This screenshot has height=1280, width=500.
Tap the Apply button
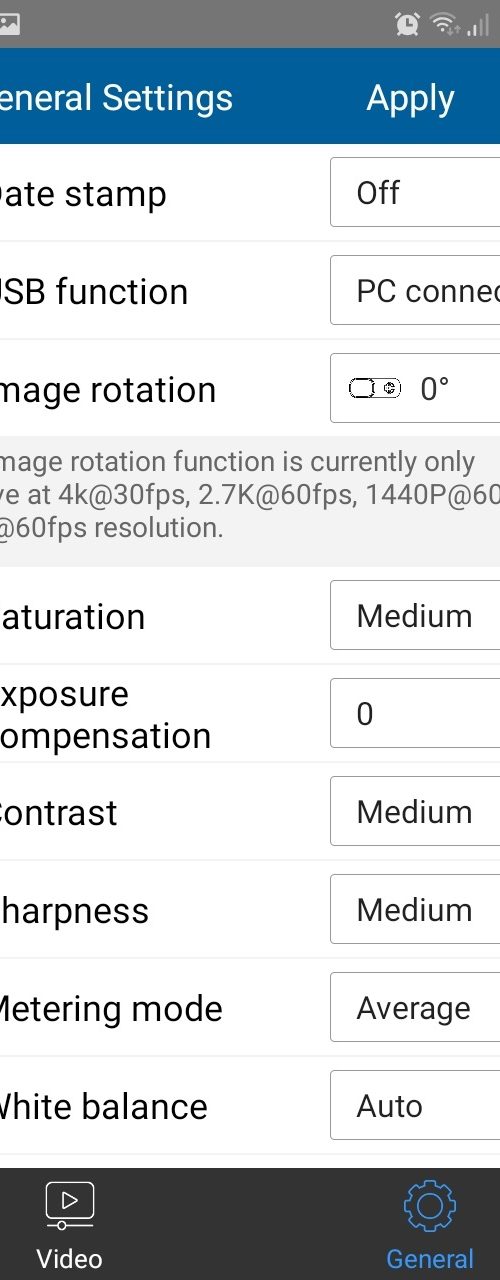[410, 98]
